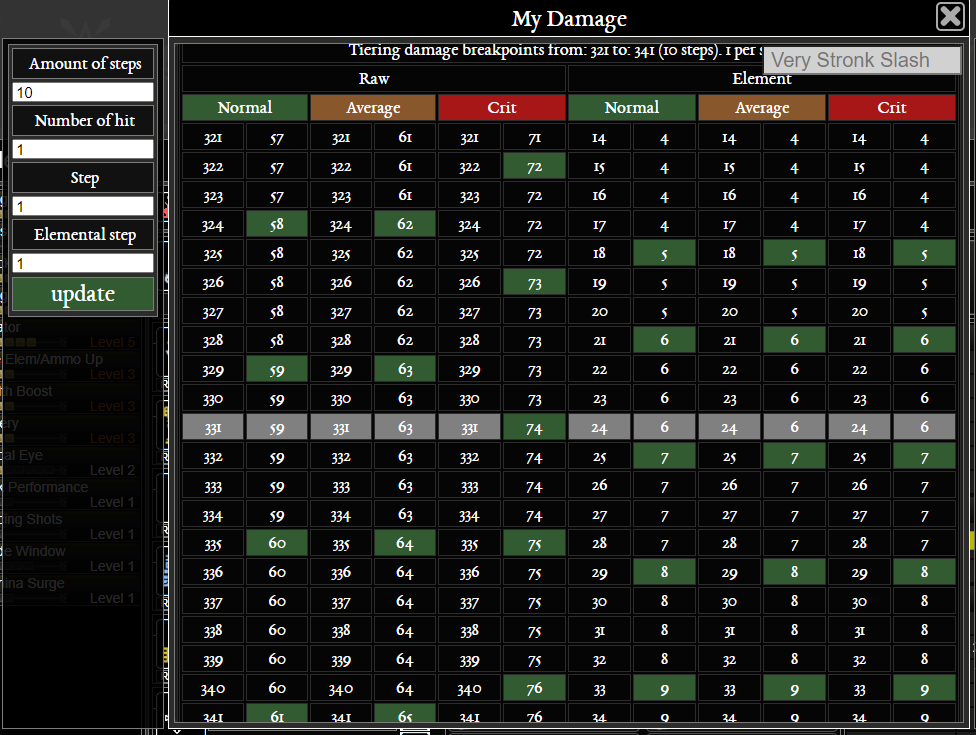Click the Elemental step label
This screenshot has width=976, height=735.
85,235
